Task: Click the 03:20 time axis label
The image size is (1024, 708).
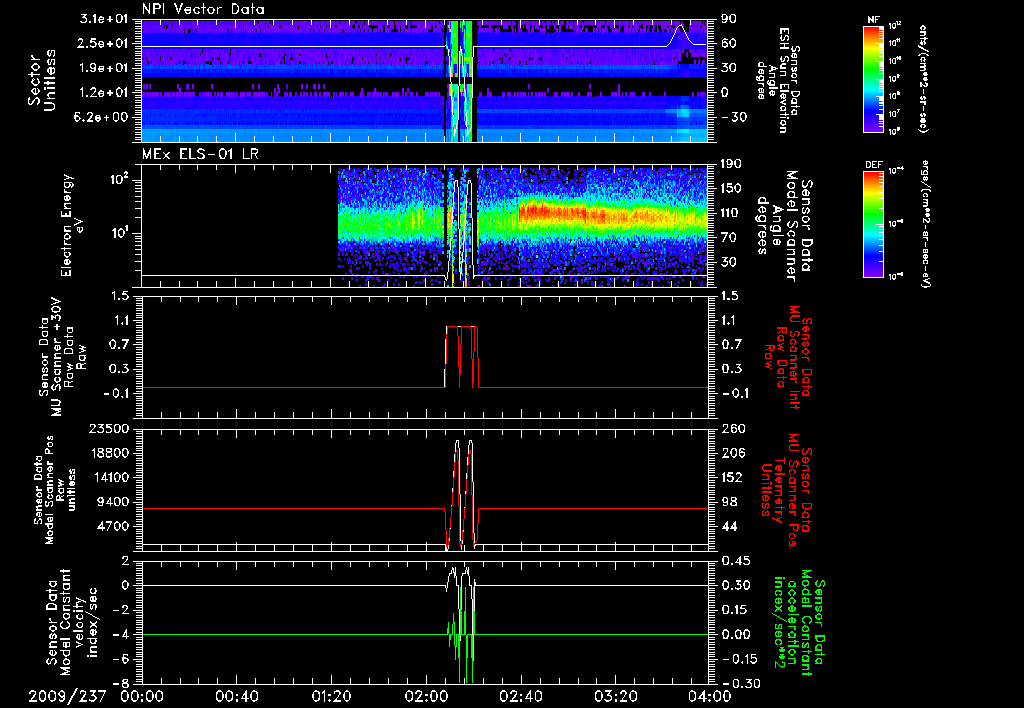Action: pos(615,696)
